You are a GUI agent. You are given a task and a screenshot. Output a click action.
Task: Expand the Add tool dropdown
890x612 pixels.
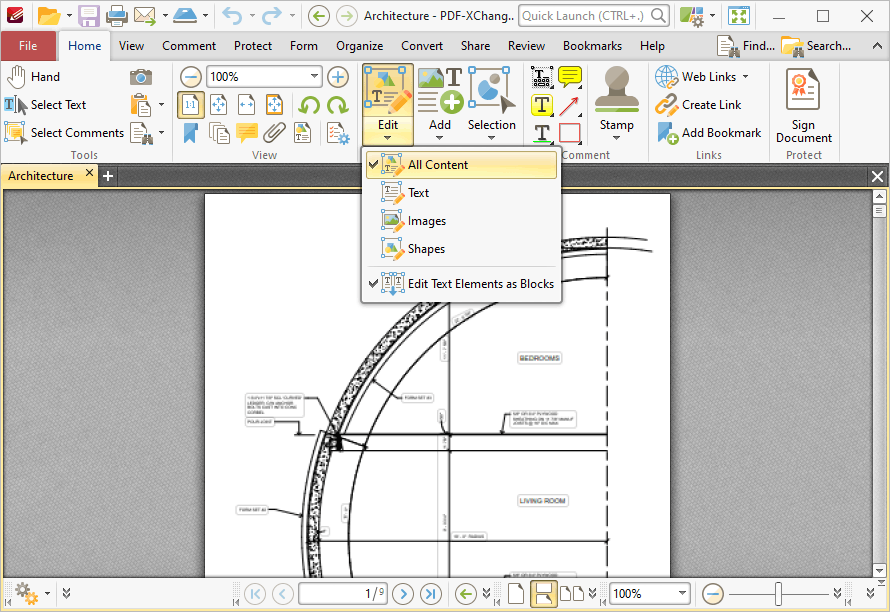click(440, 137)
